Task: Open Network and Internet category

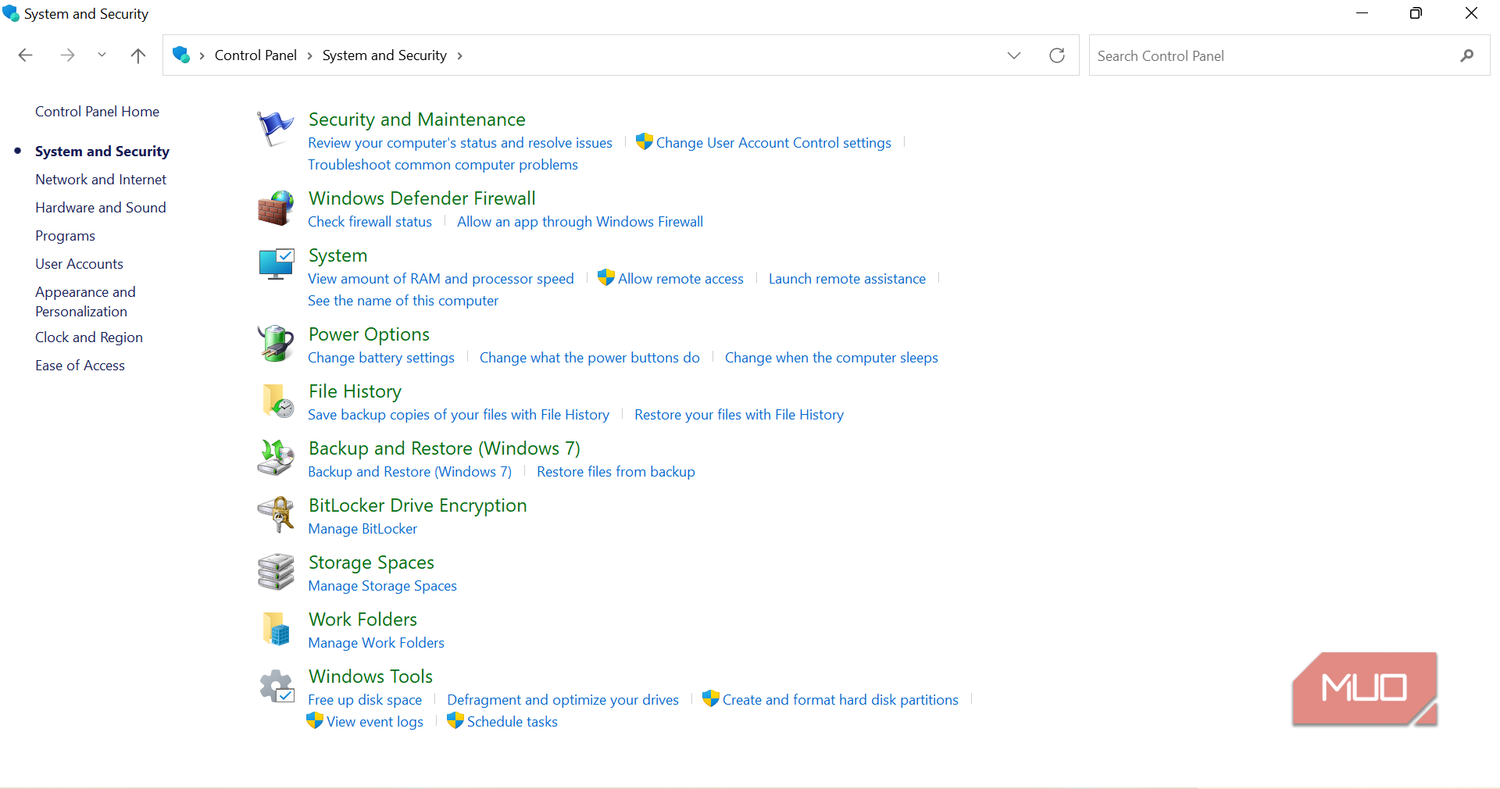Action: pos(101,180)
